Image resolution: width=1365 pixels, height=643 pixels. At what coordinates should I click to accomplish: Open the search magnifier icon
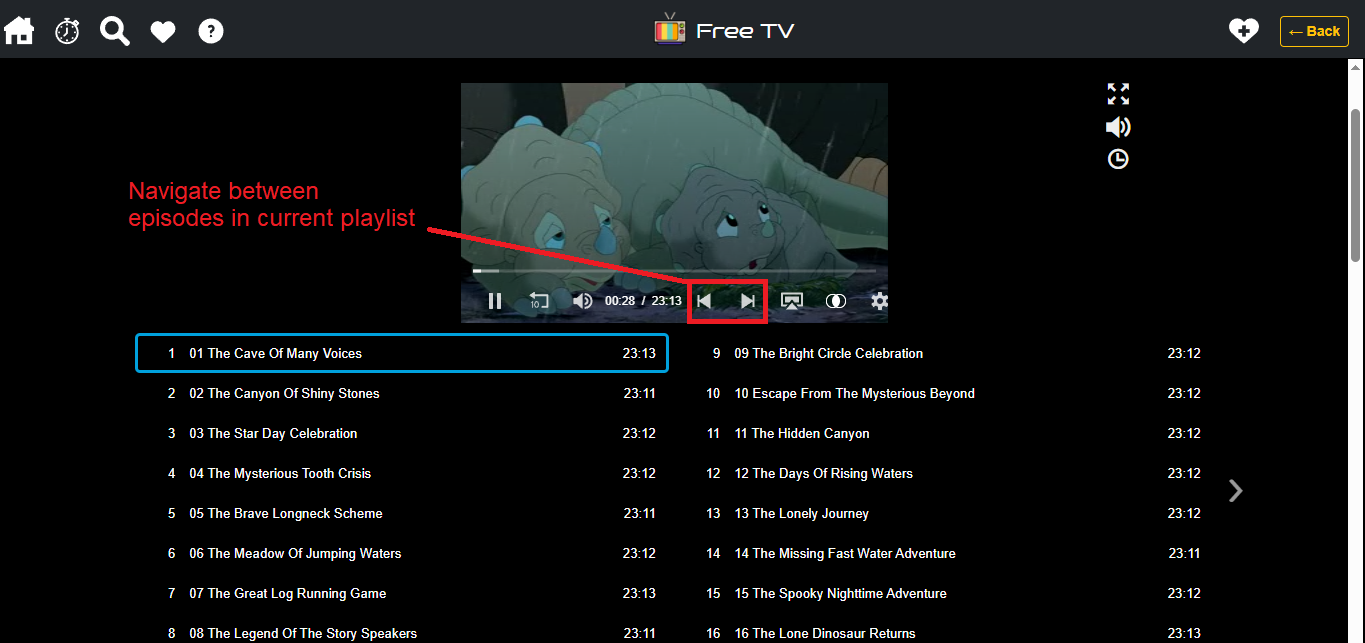(x=115, y=31)
